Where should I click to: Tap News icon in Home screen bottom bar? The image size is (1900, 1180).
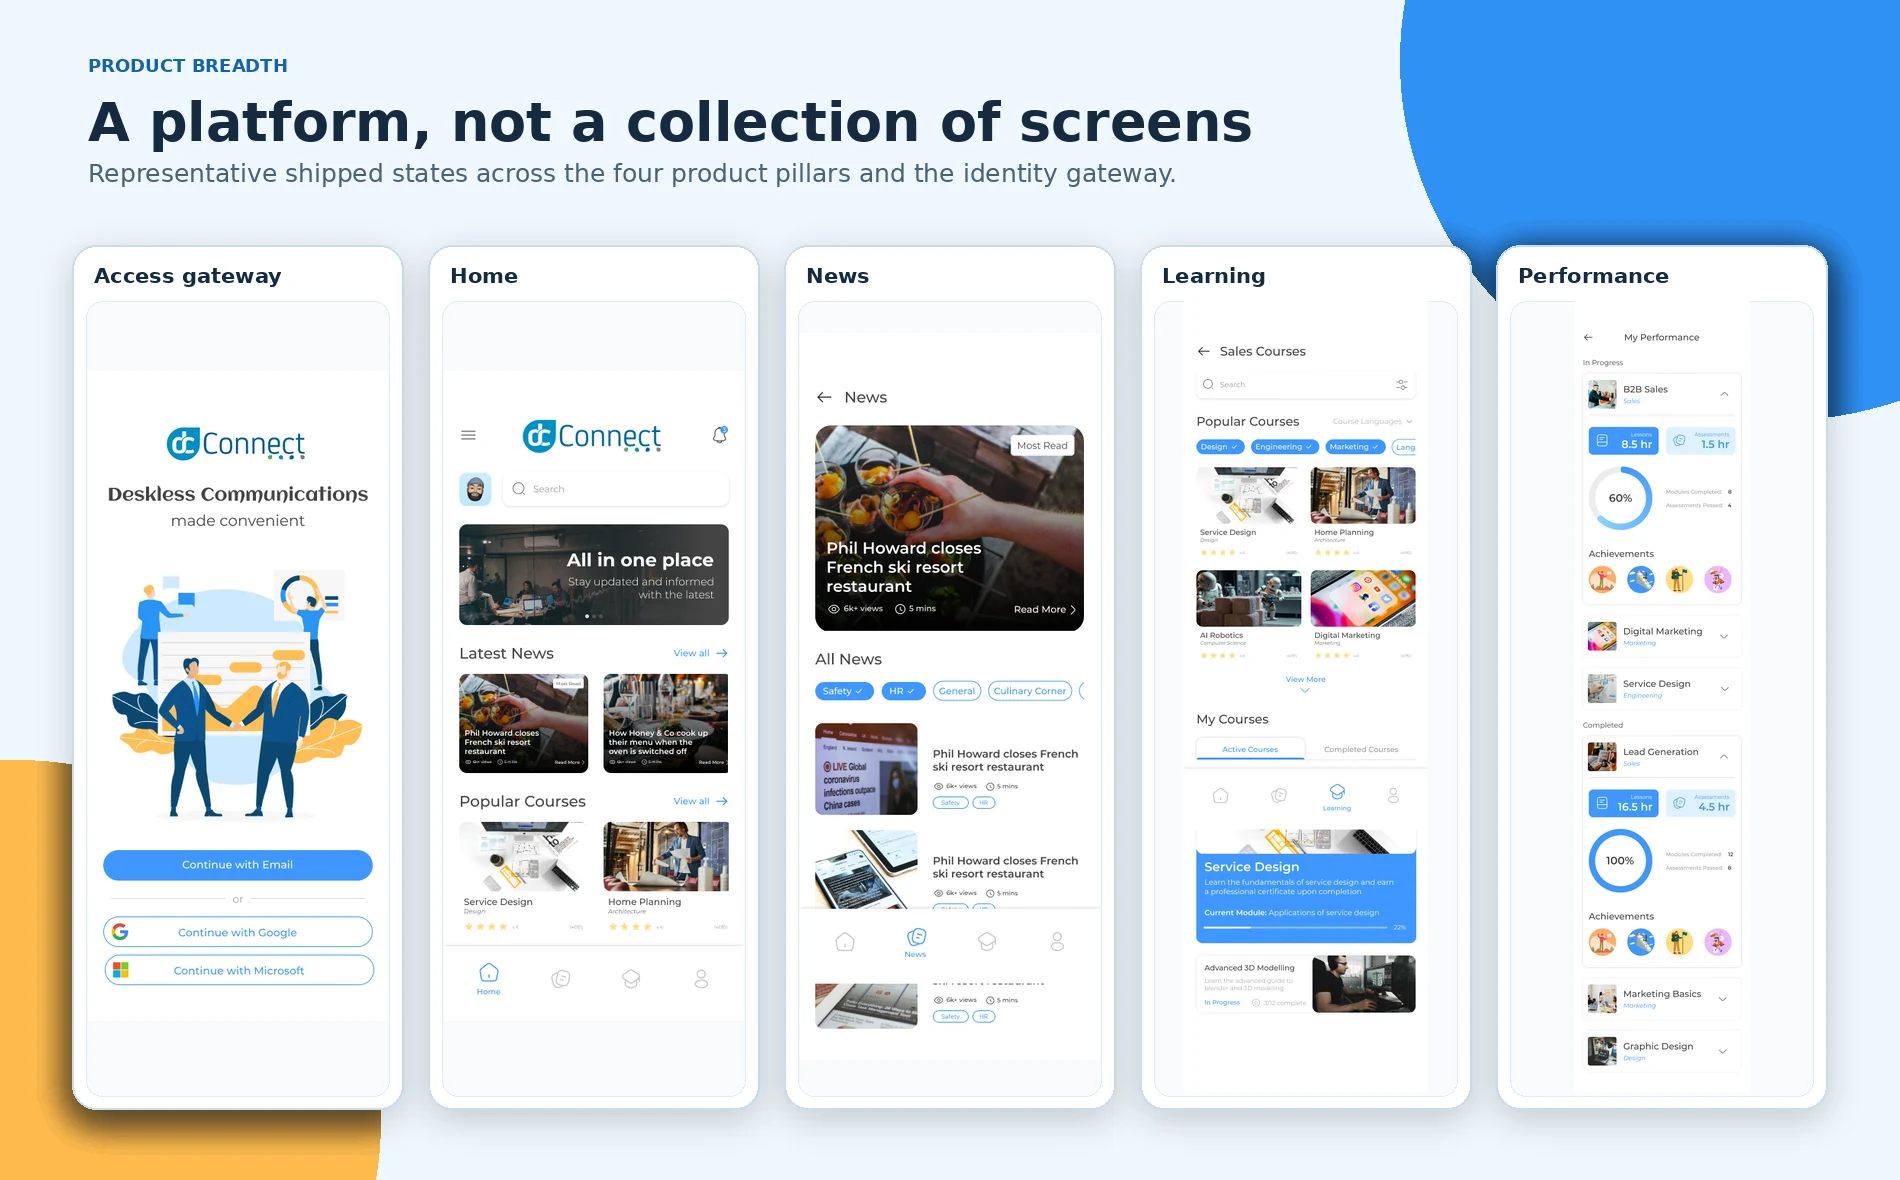pyautogui.click(x=561, y=979)
